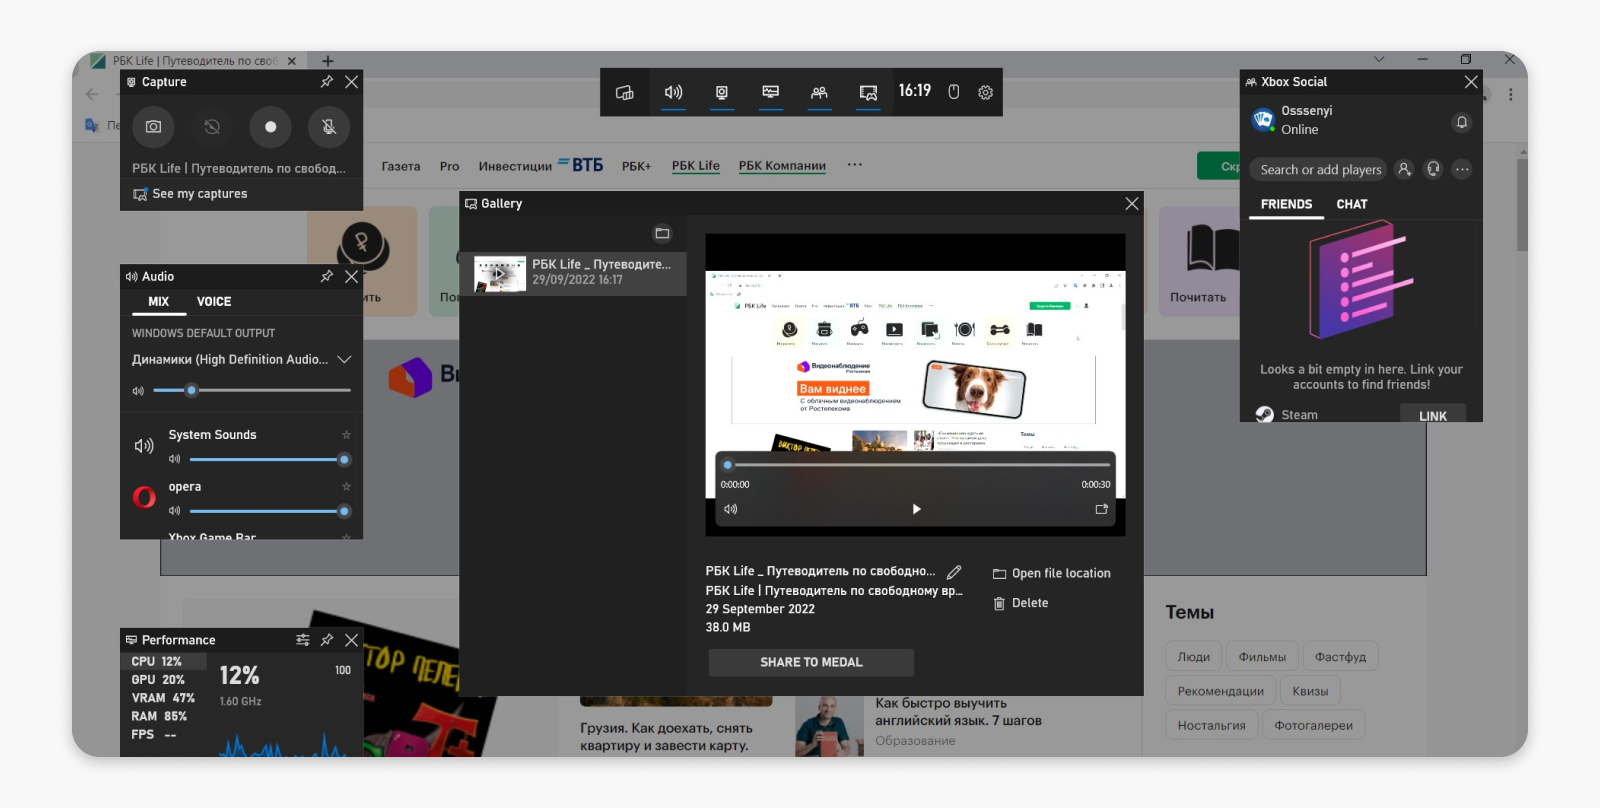Toggle Capture widget from Game Bar toolbar
This screenshot has width=1600, height=808.
click(x=722, y=92)
